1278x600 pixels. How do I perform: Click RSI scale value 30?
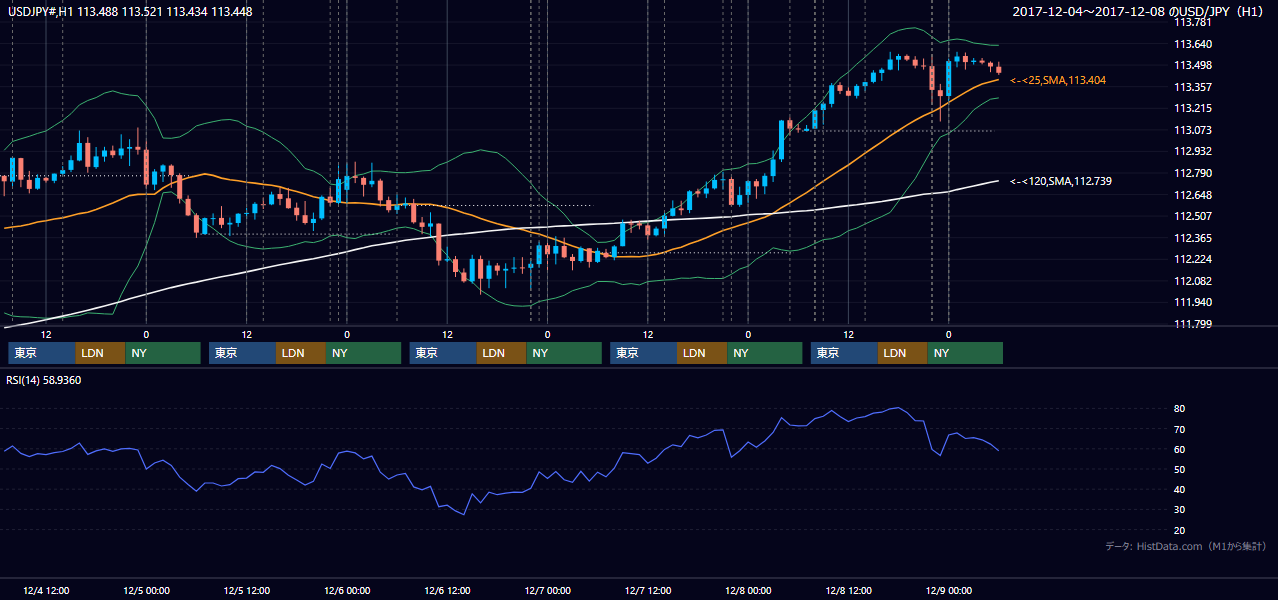[1179, 509]
